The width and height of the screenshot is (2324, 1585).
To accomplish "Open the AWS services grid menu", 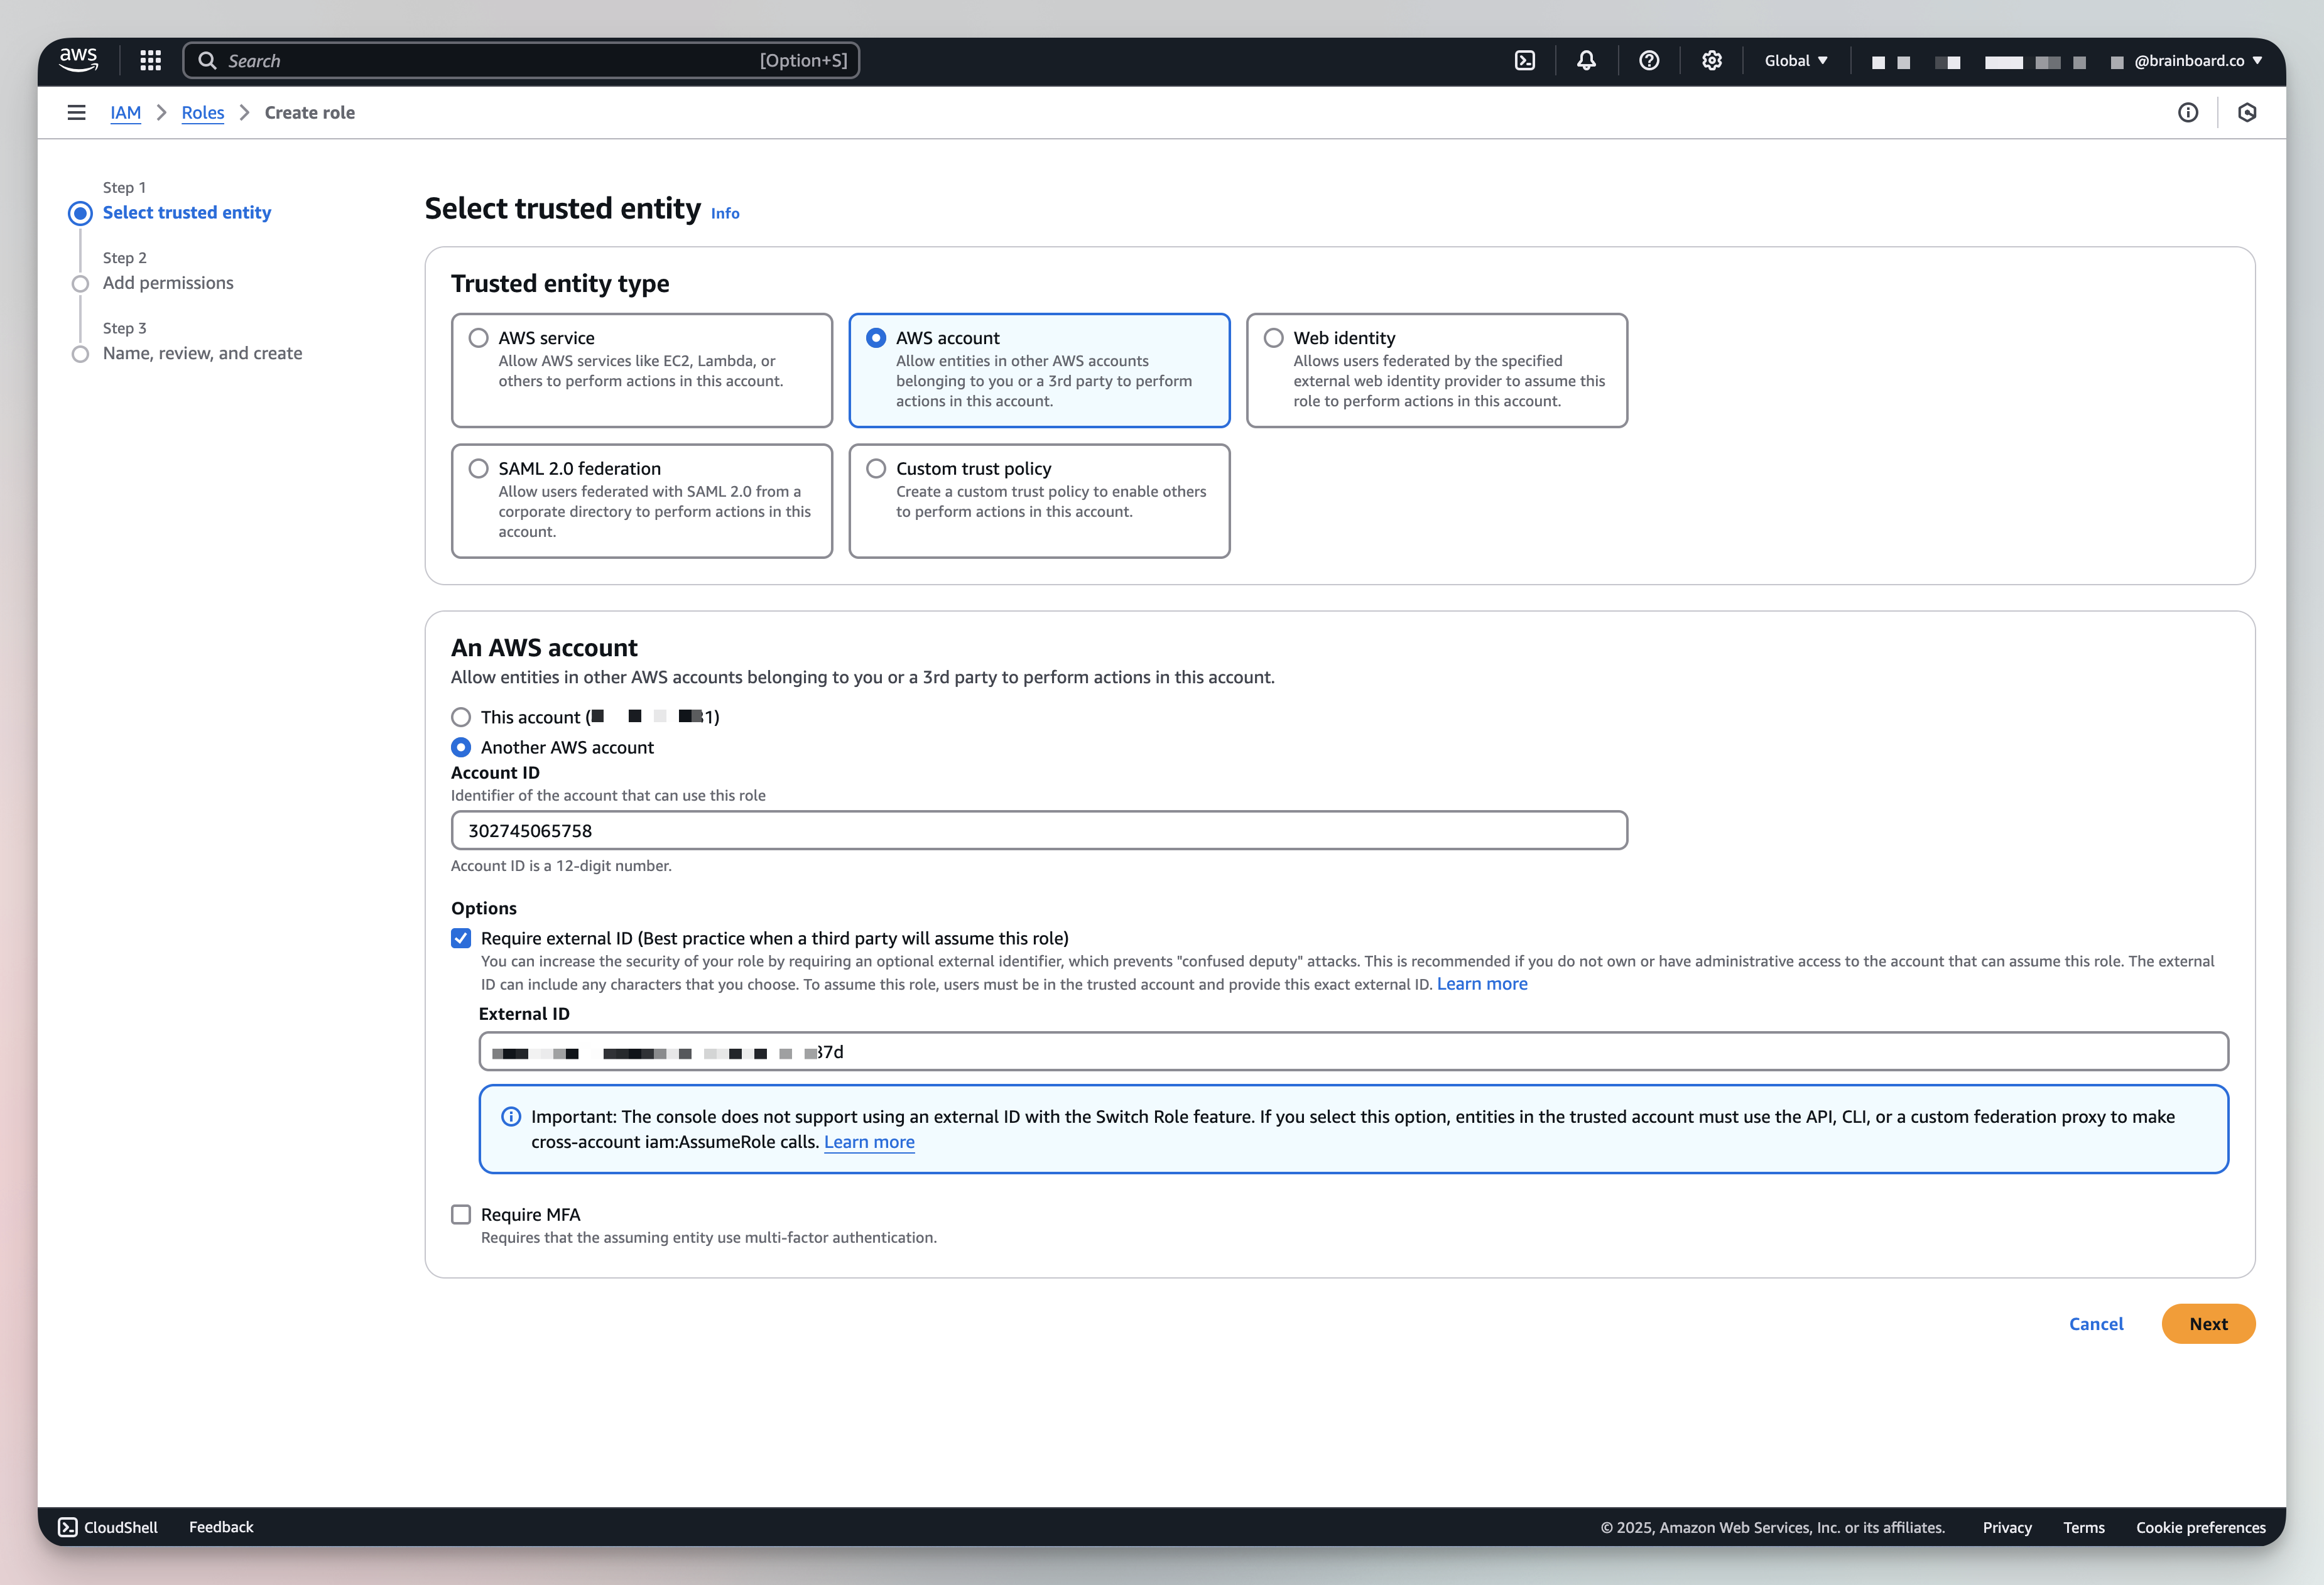I will (150, 61).
